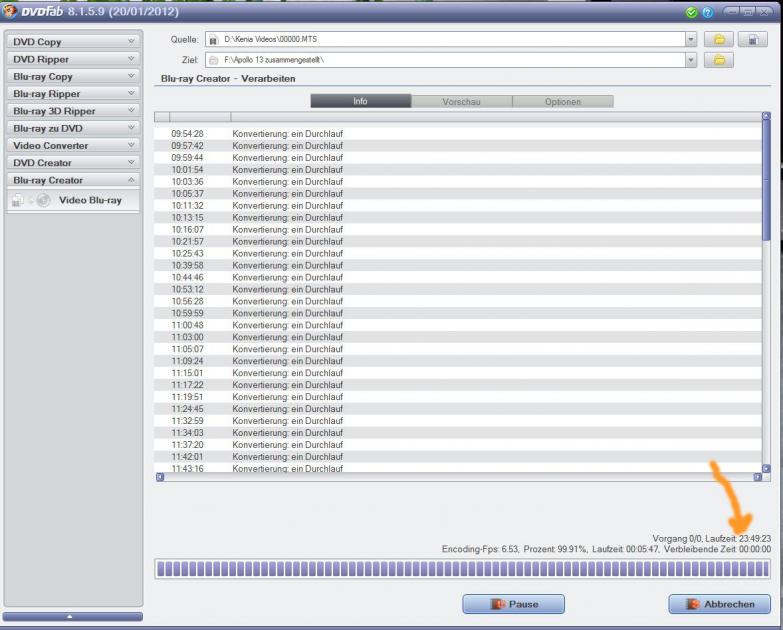Expand the DVD Copy section
Viewport: 783px width, 630px height.
[x=73, y=42]
